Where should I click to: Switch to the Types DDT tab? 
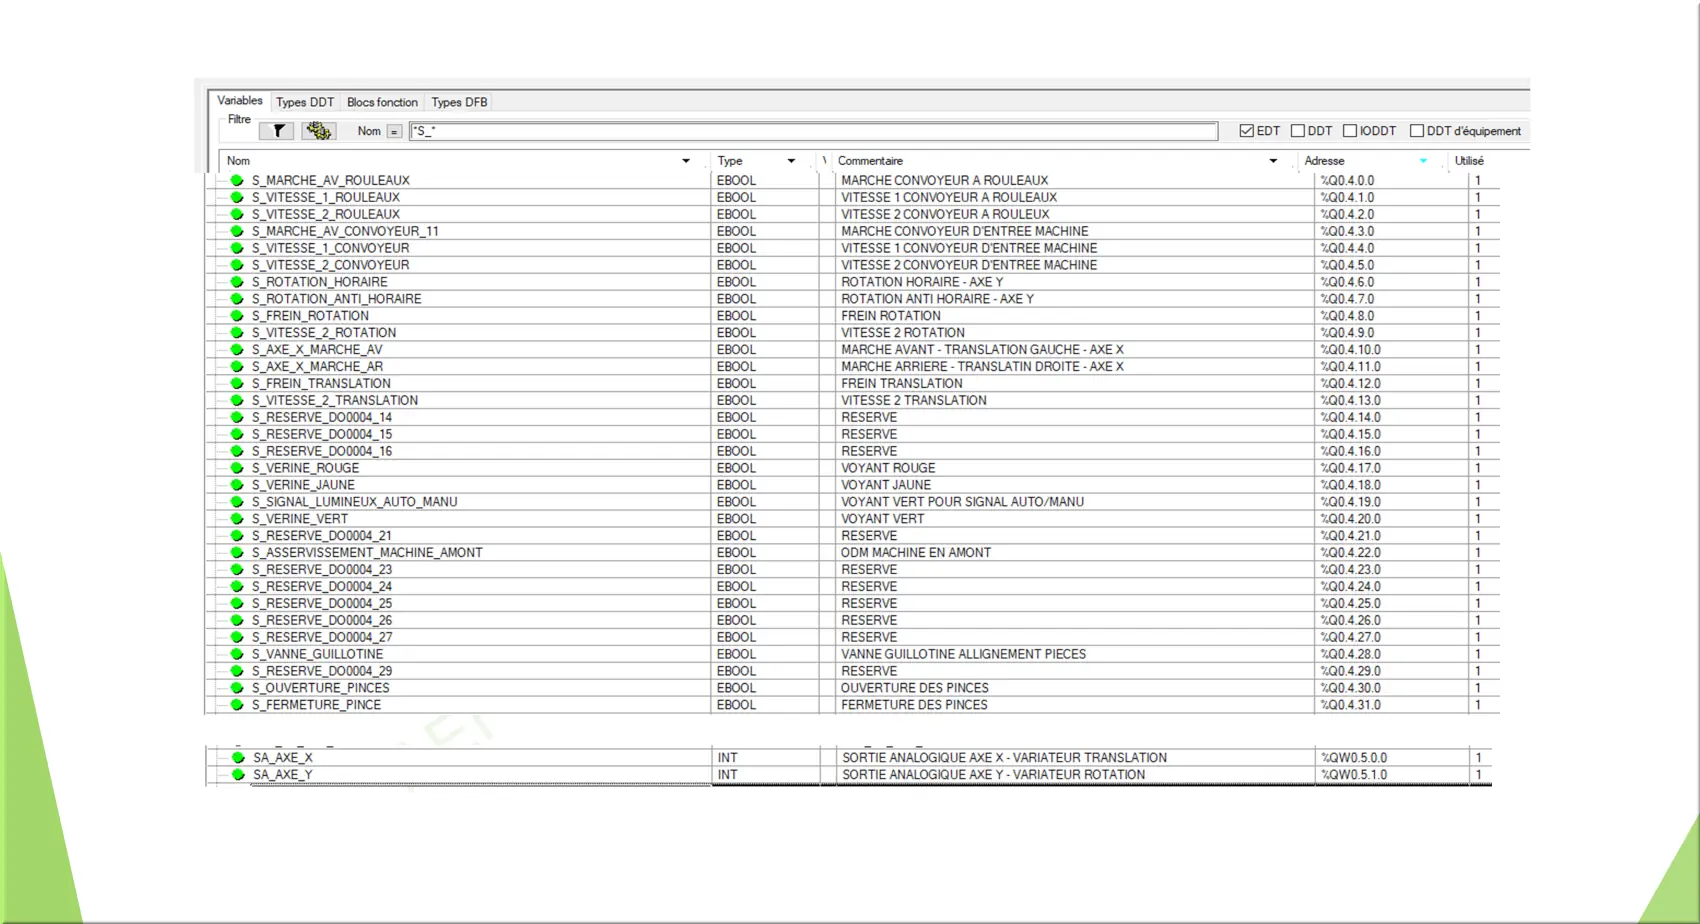[x=305, y=102]
